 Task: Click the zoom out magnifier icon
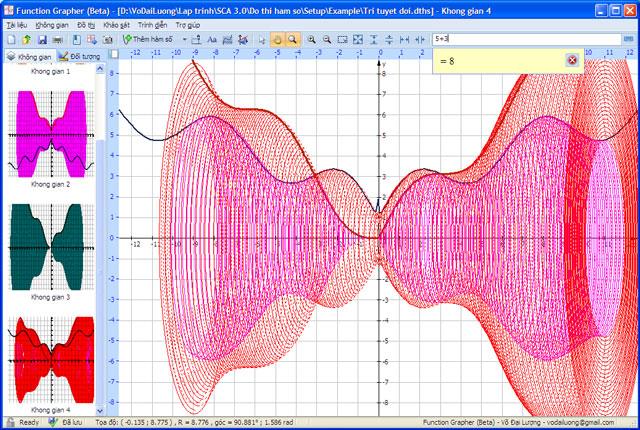tap(327, 39)
